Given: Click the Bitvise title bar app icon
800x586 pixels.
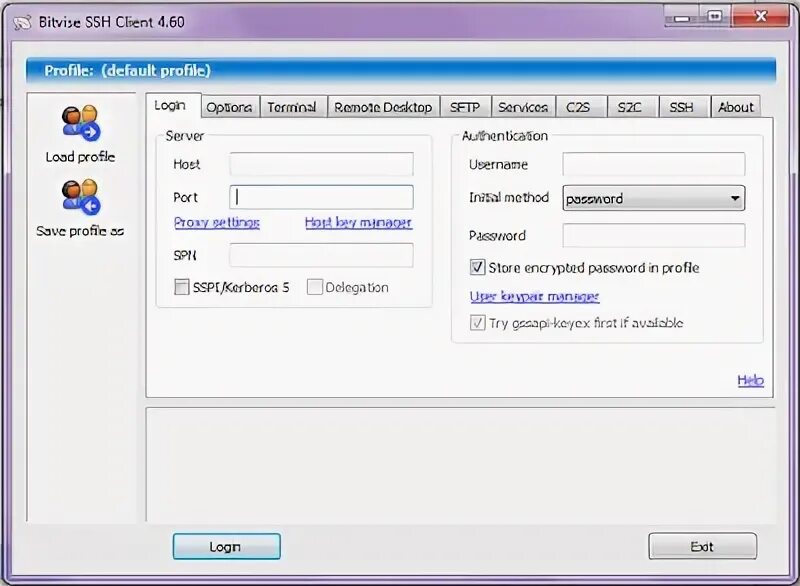Looking at the screenshot, I should coord(22,23).
